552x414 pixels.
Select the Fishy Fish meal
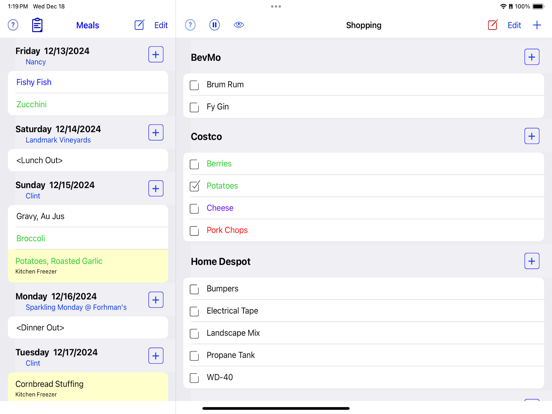click(88, 82)
